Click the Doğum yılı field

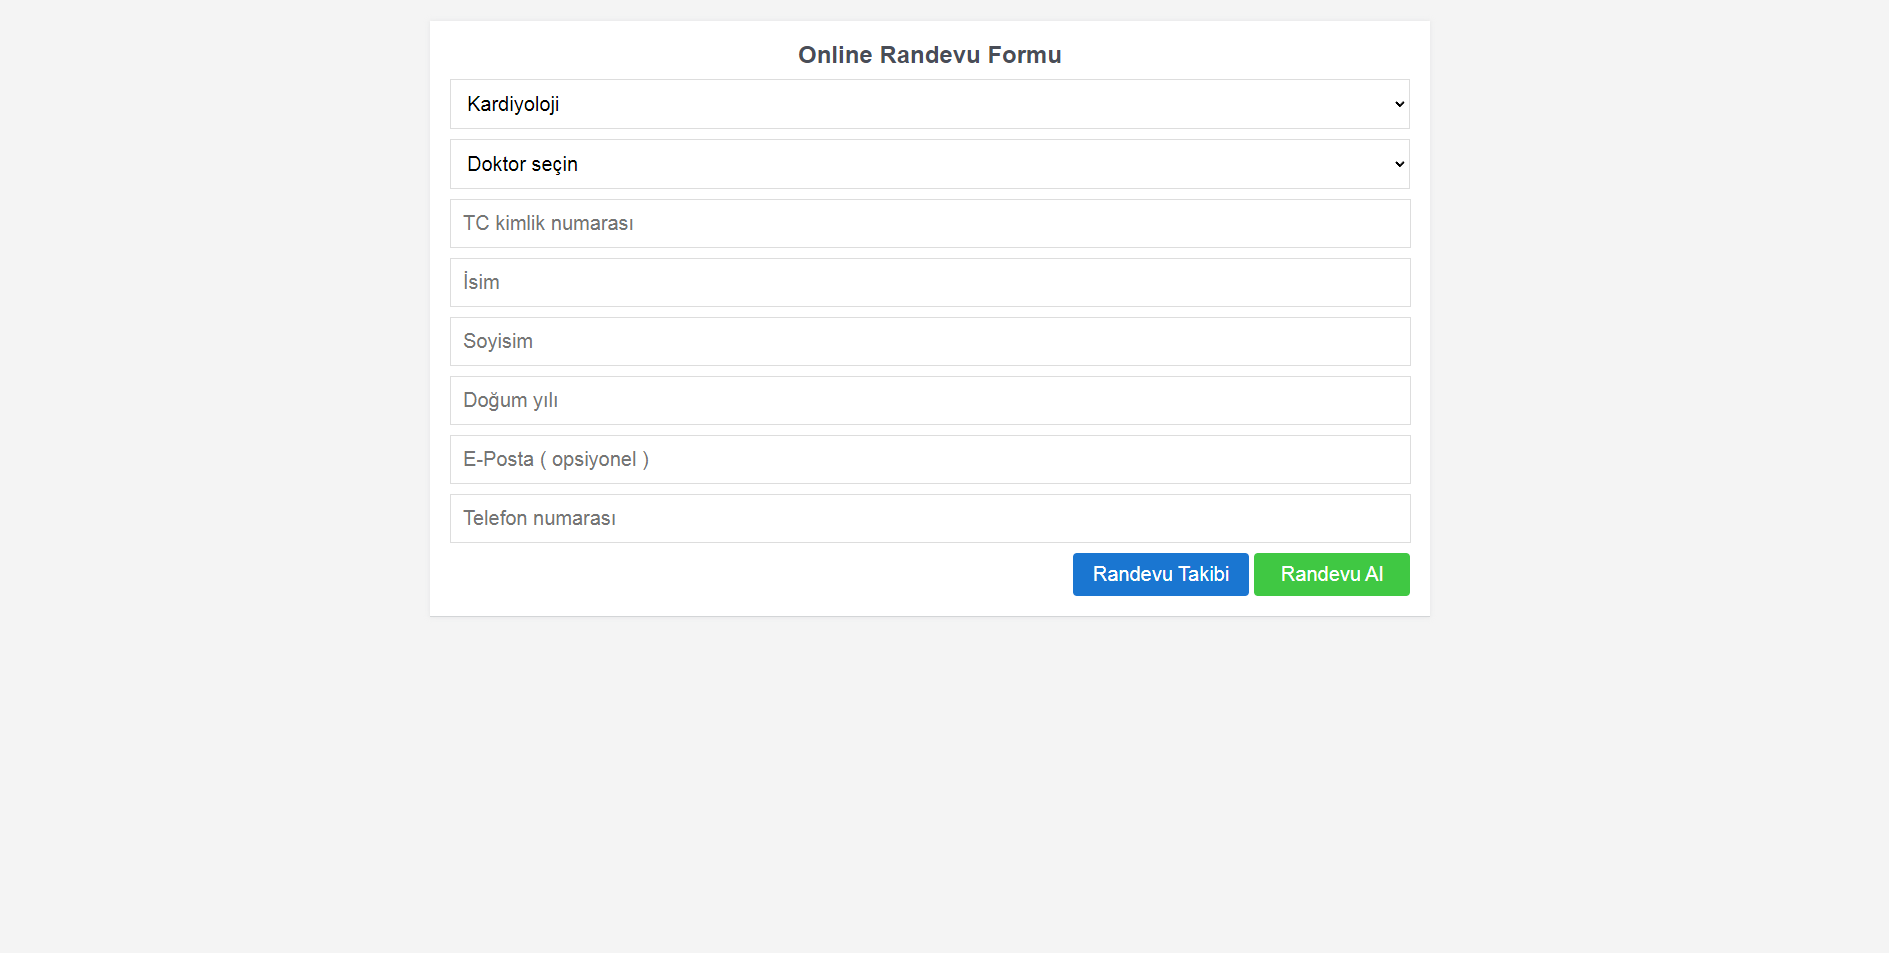click(930, 400)
